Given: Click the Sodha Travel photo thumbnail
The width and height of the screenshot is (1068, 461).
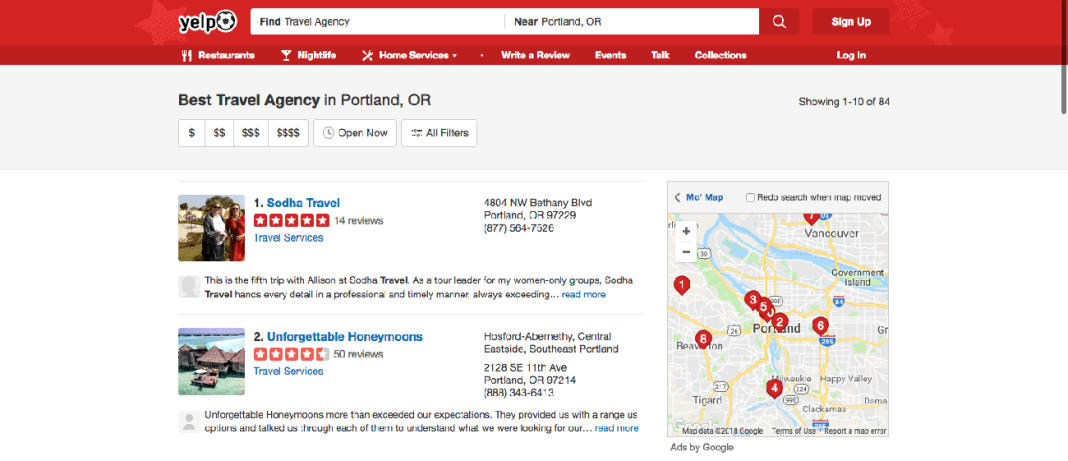Looking at the screenshot, I should [x=211, y=228].
